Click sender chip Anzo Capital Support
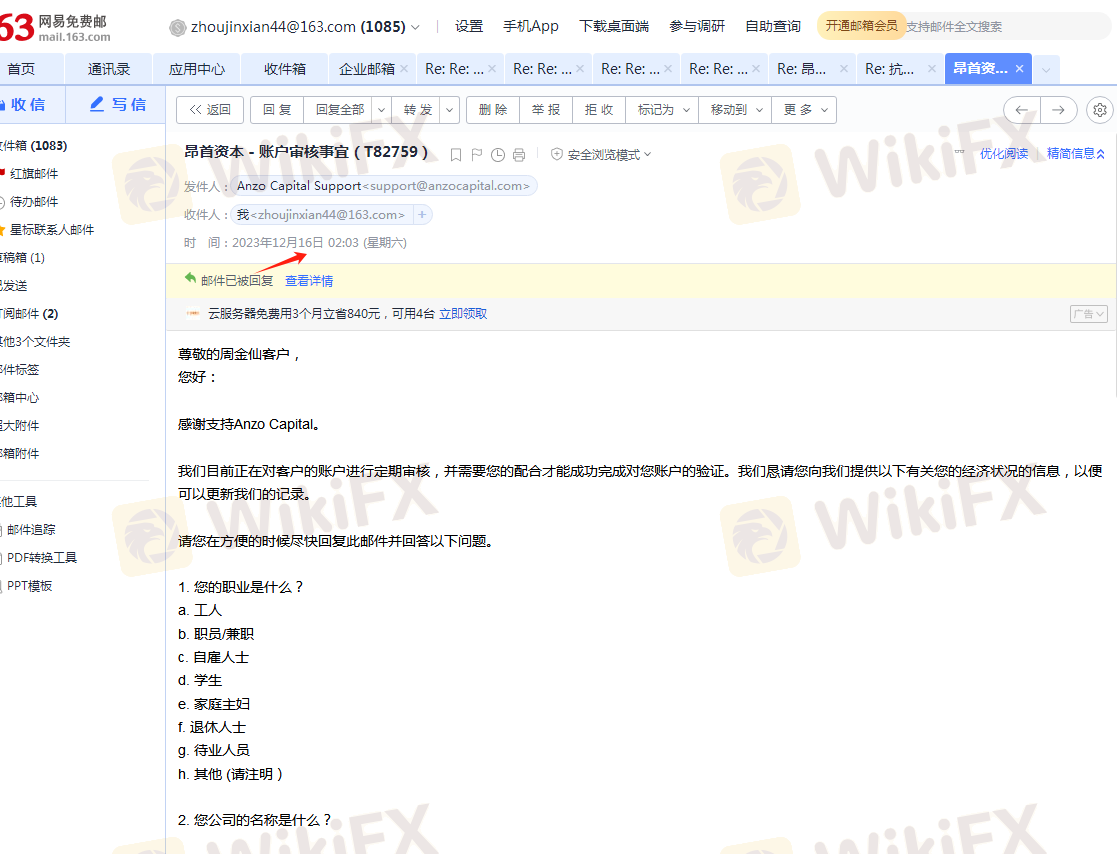 [383, 186]
